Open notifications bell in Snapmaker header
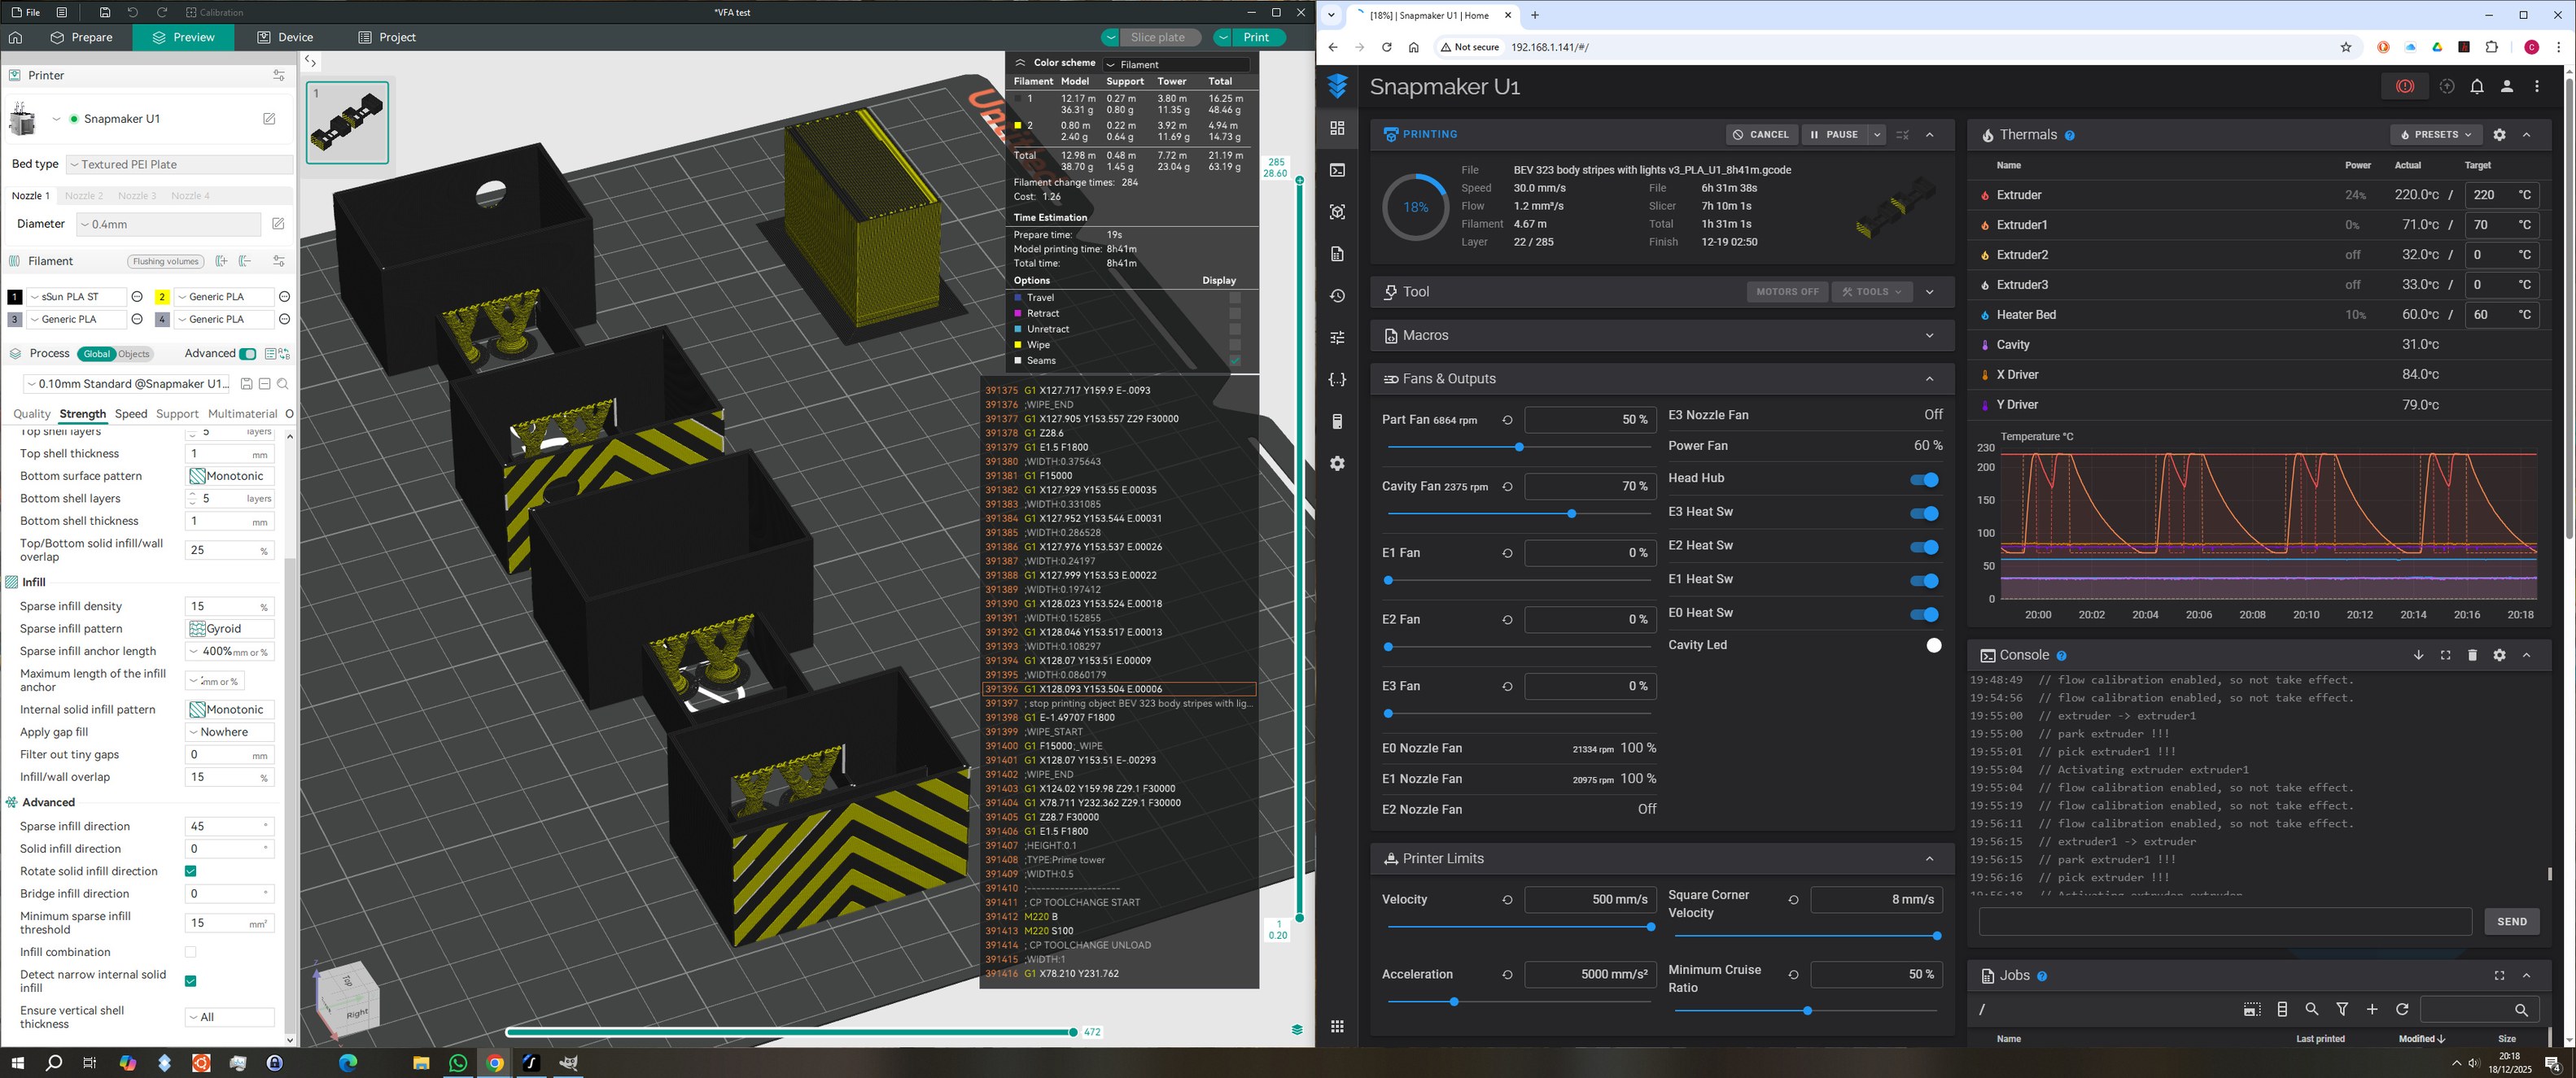2576x1078 pixels. 2477,86
